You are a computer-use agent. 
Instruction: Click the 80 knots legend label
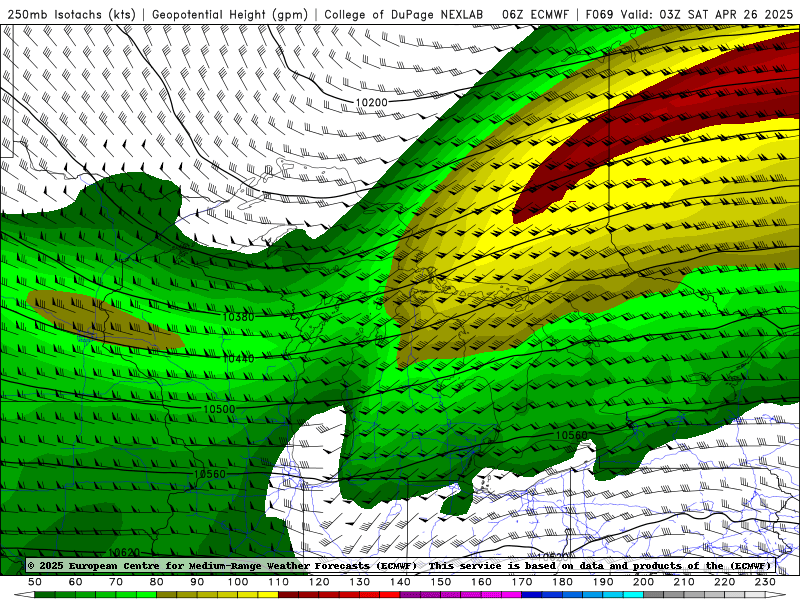pos(157,582)
